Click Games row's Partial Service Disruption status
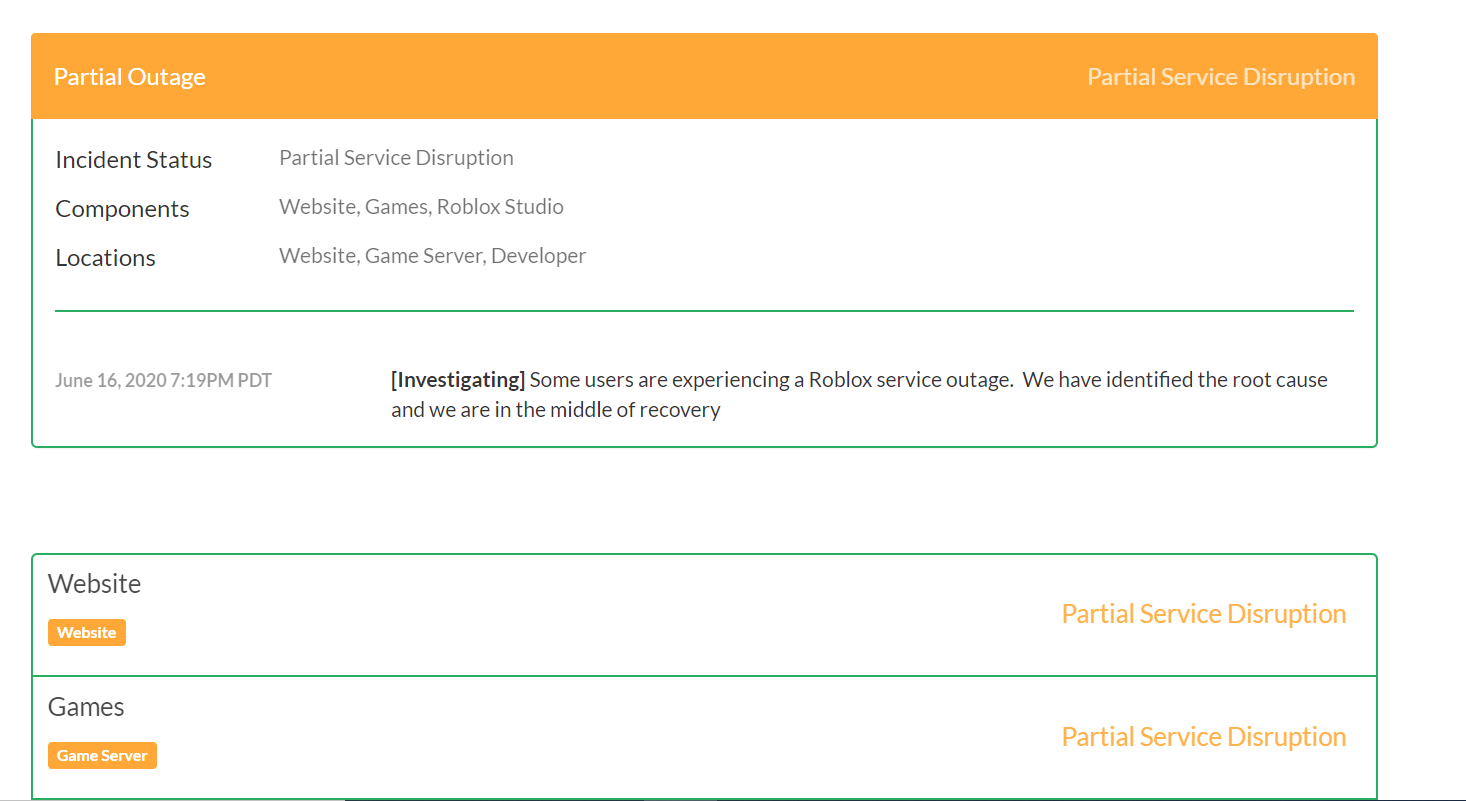The width and height of the screenshot is (1466, 801). [1204, 737]
